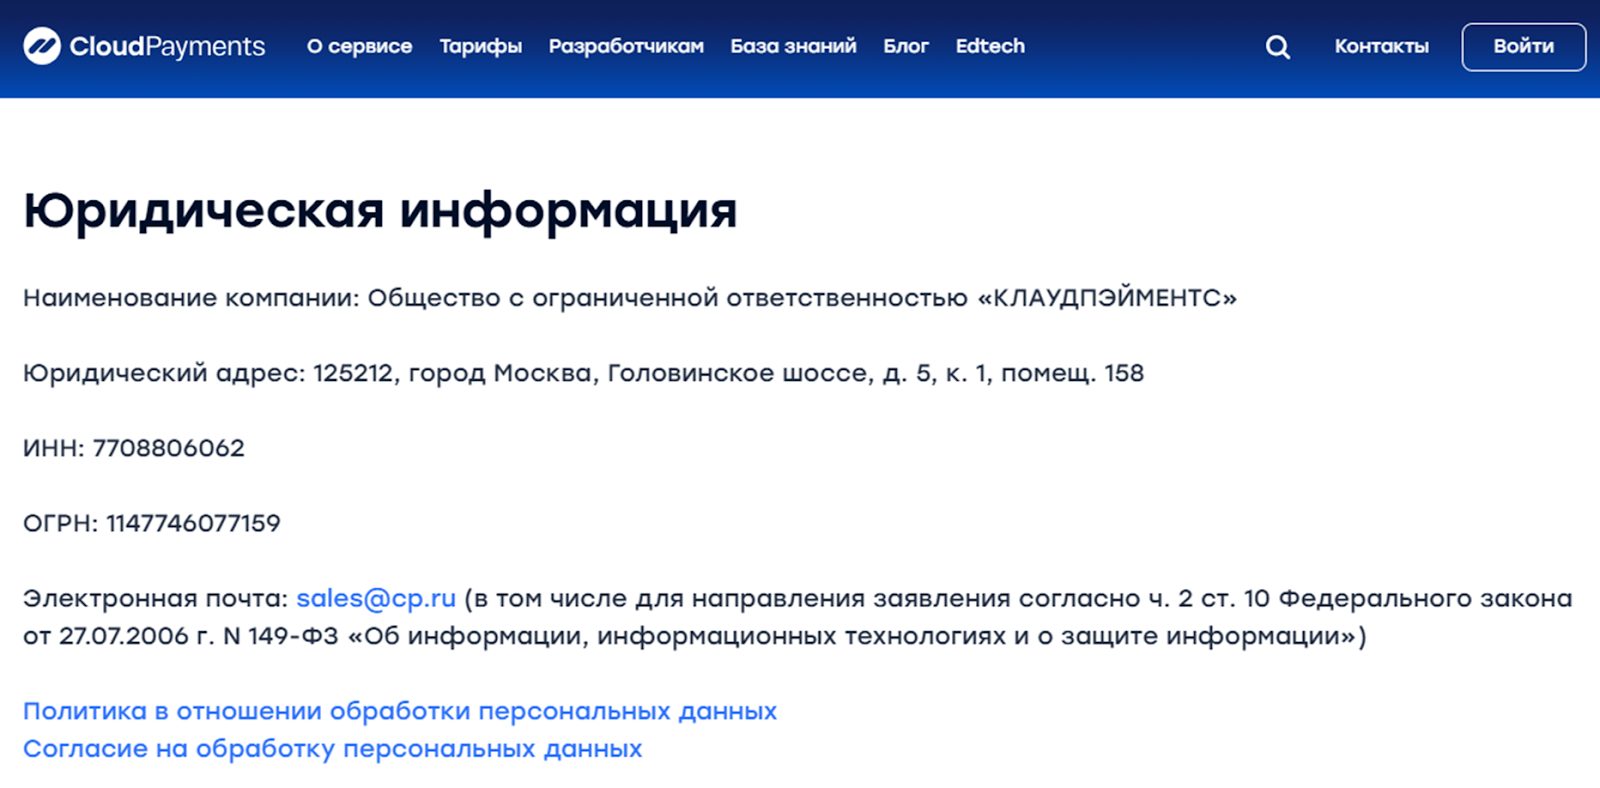This screenshot has width=1600, height=788.
Task: Open «Разработчикам» navigation item
Action: click(626, 47)
